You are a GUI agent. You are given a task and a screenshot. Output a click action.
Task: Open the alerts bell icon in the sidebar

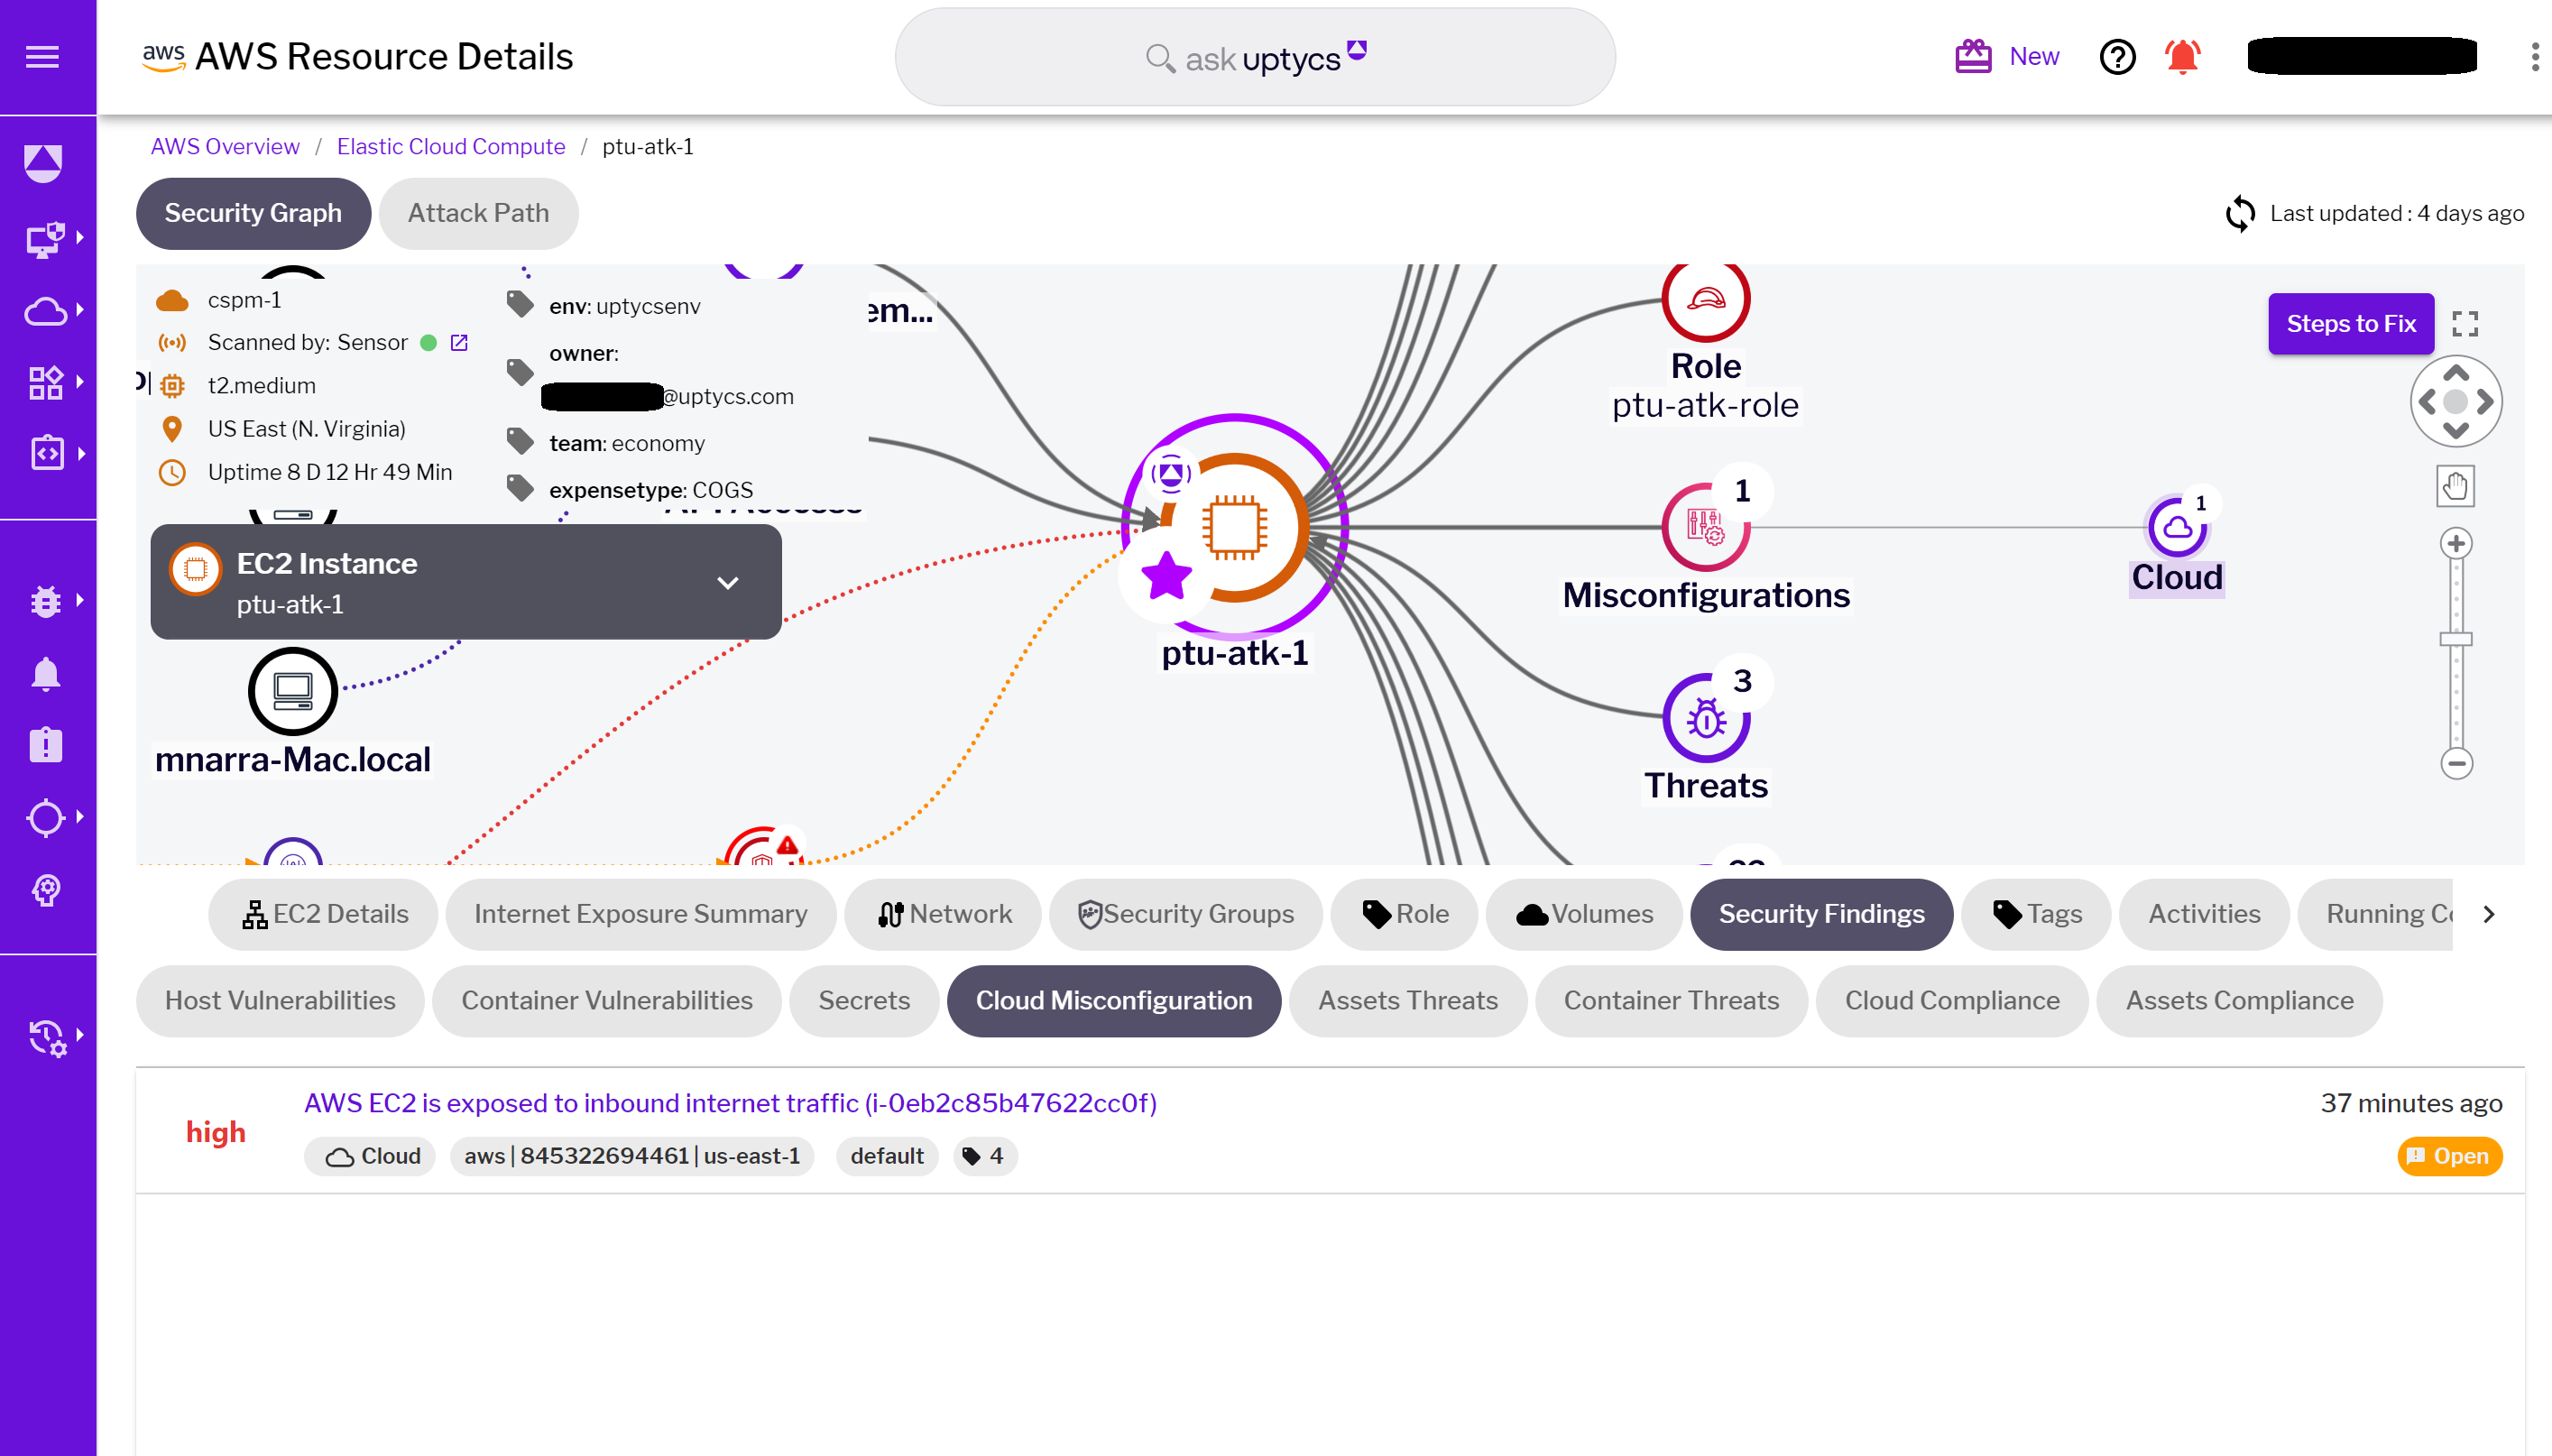pyautogui.click(x=46, y=672)
